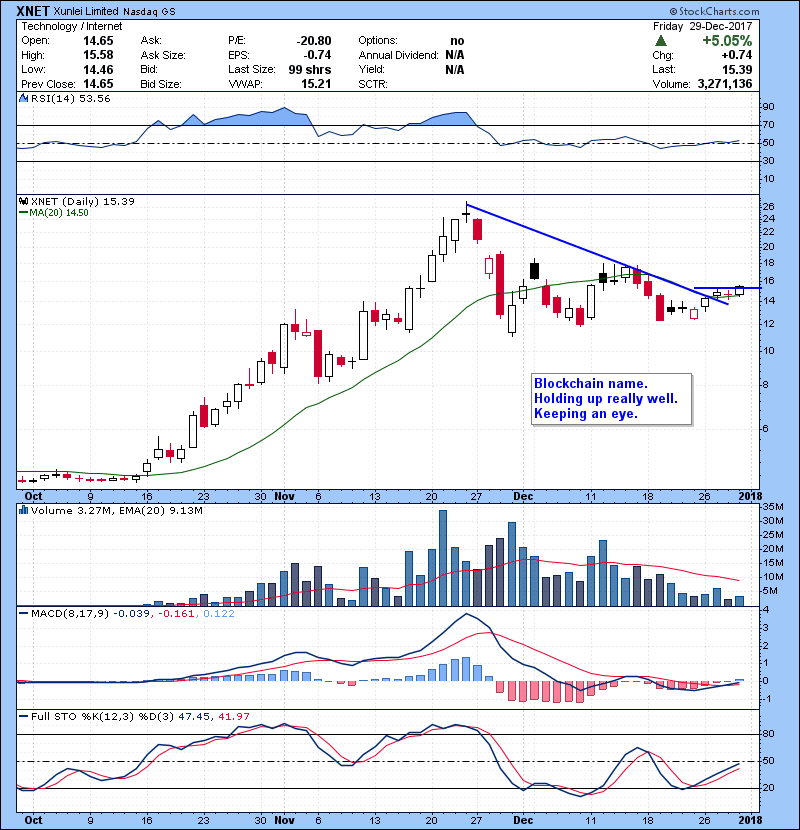
Task: Click the Open value 14.65
Action: (98, 41)
